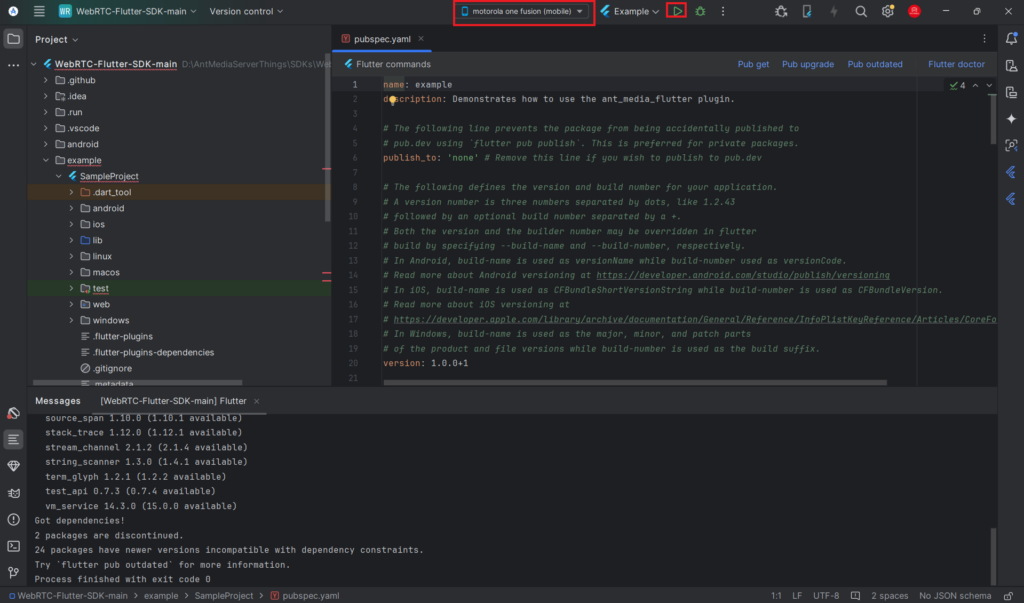Click the editor horizontal scrollbar
Screen dimensions: 1024x603
tap(635, 383)
